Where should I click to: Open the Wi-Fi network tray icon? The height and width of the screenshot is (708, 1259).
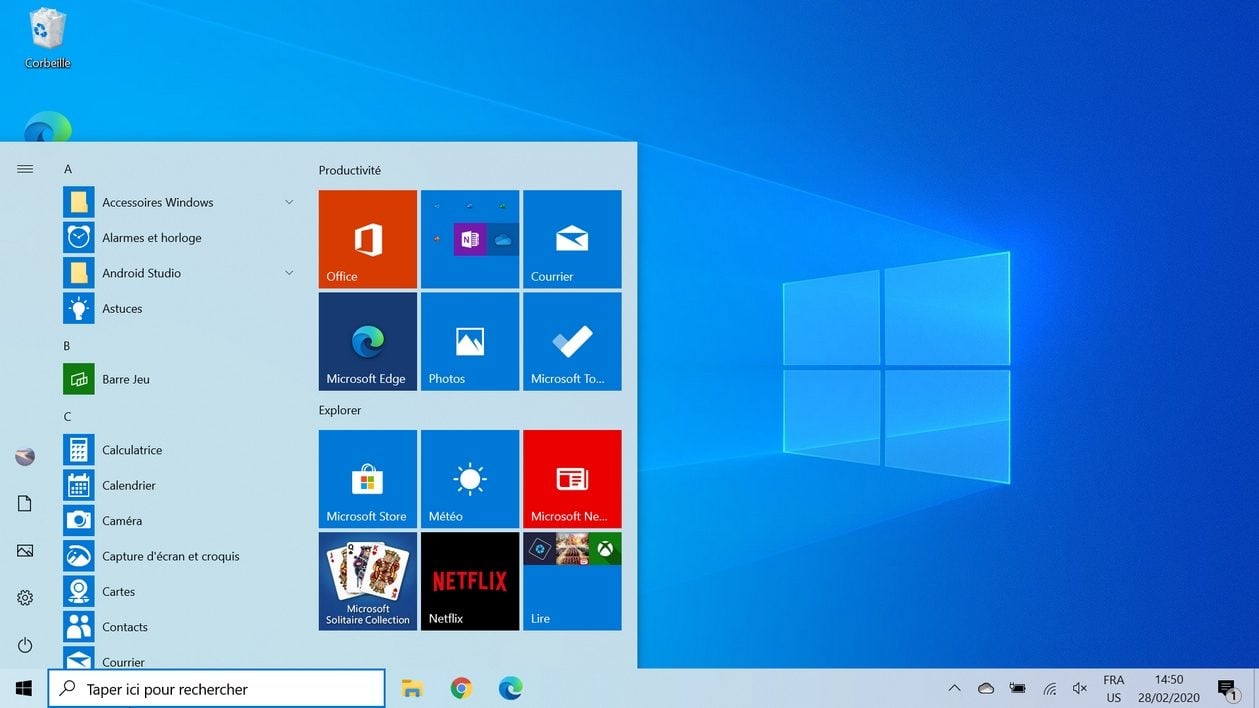[x=1050, y=688]
